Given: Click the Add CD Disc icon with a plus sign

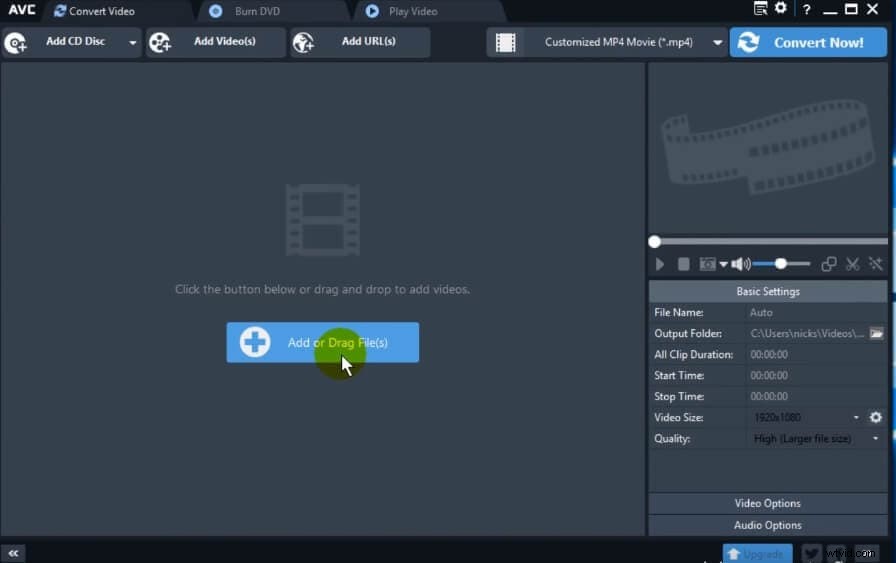Looking at the screenshot, I should pos(15,43).
